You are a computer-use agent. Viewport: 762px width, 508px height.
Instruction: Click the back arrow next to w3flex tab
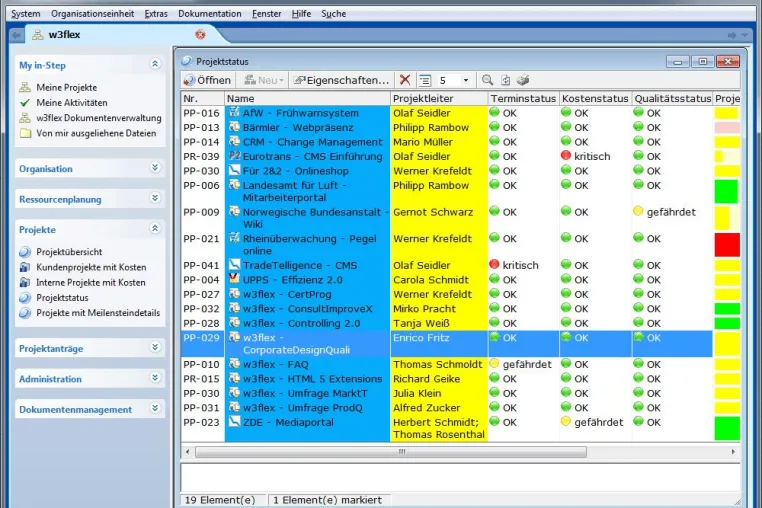pyautogui.click(x=17, y=35)
